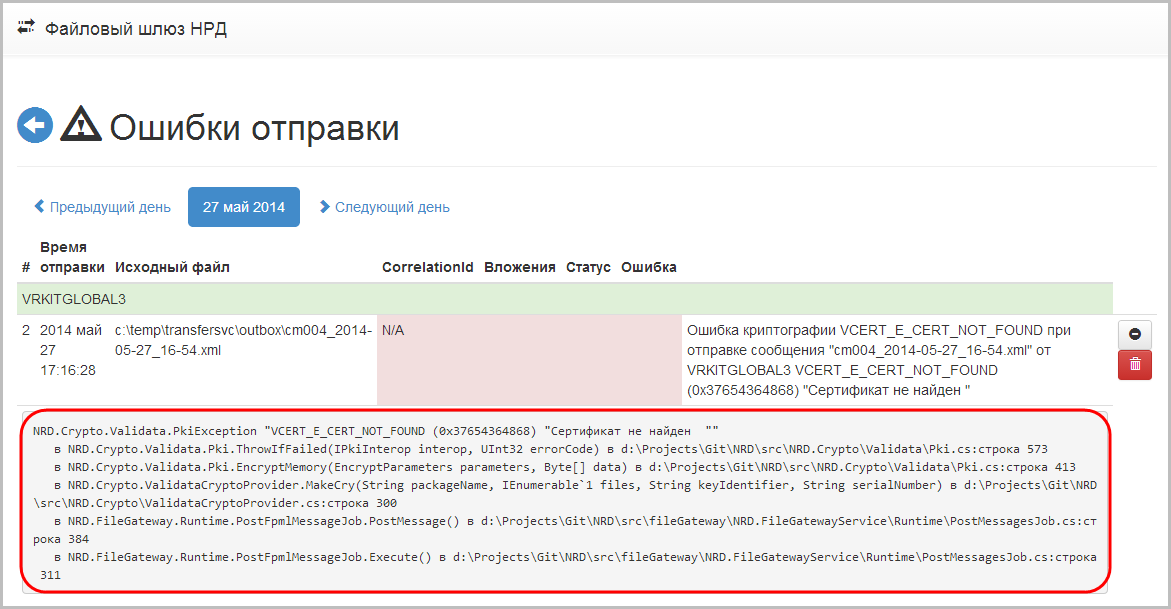Click the Pki.EncryptMemory stack trace line

[565, 467]
